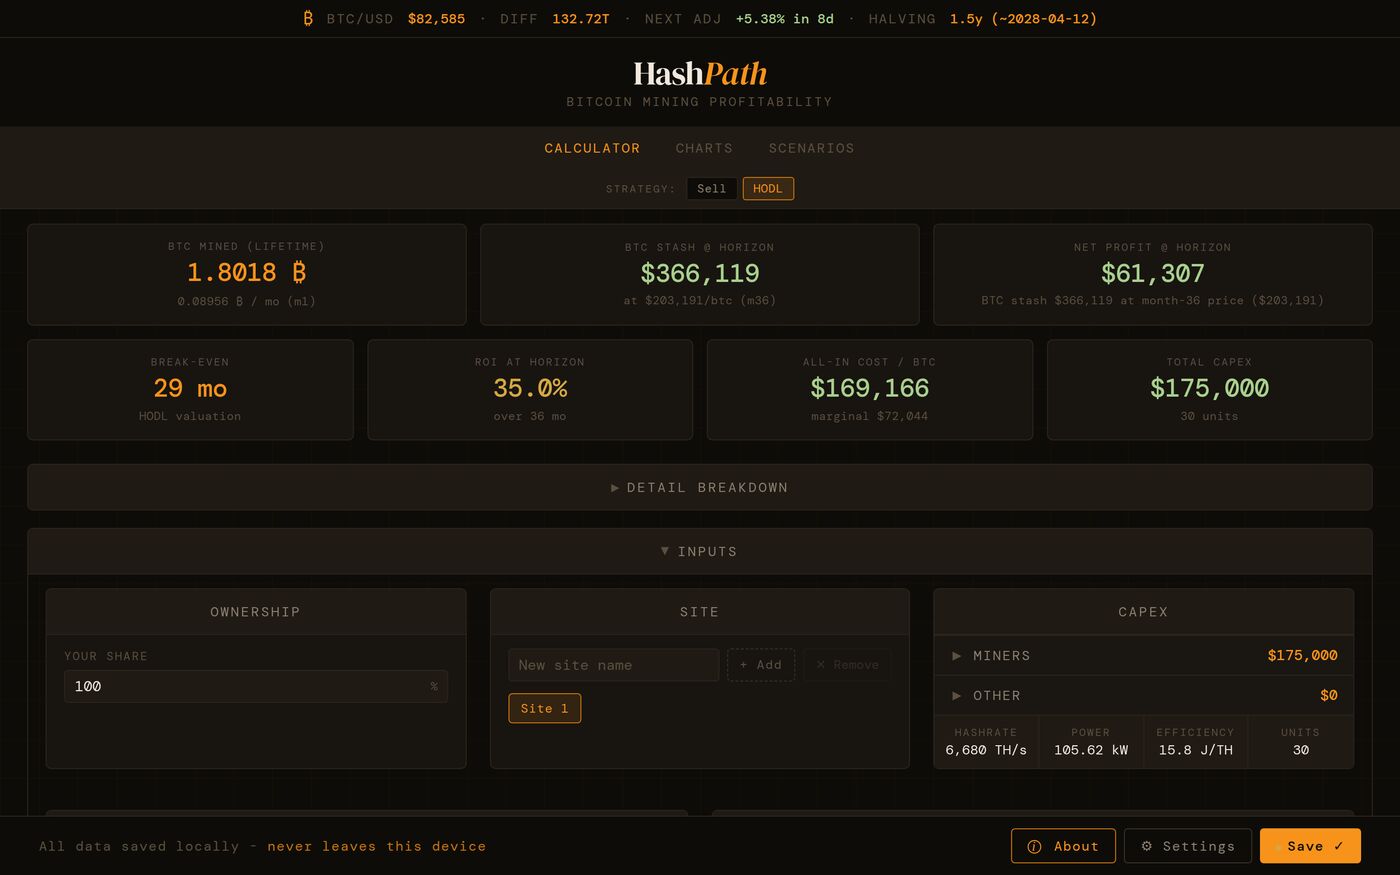Click the efficiency value 15.8 J/TH
This screenshot has height=875, width=1400.
pyautogui.click(x=1195, y=750)
